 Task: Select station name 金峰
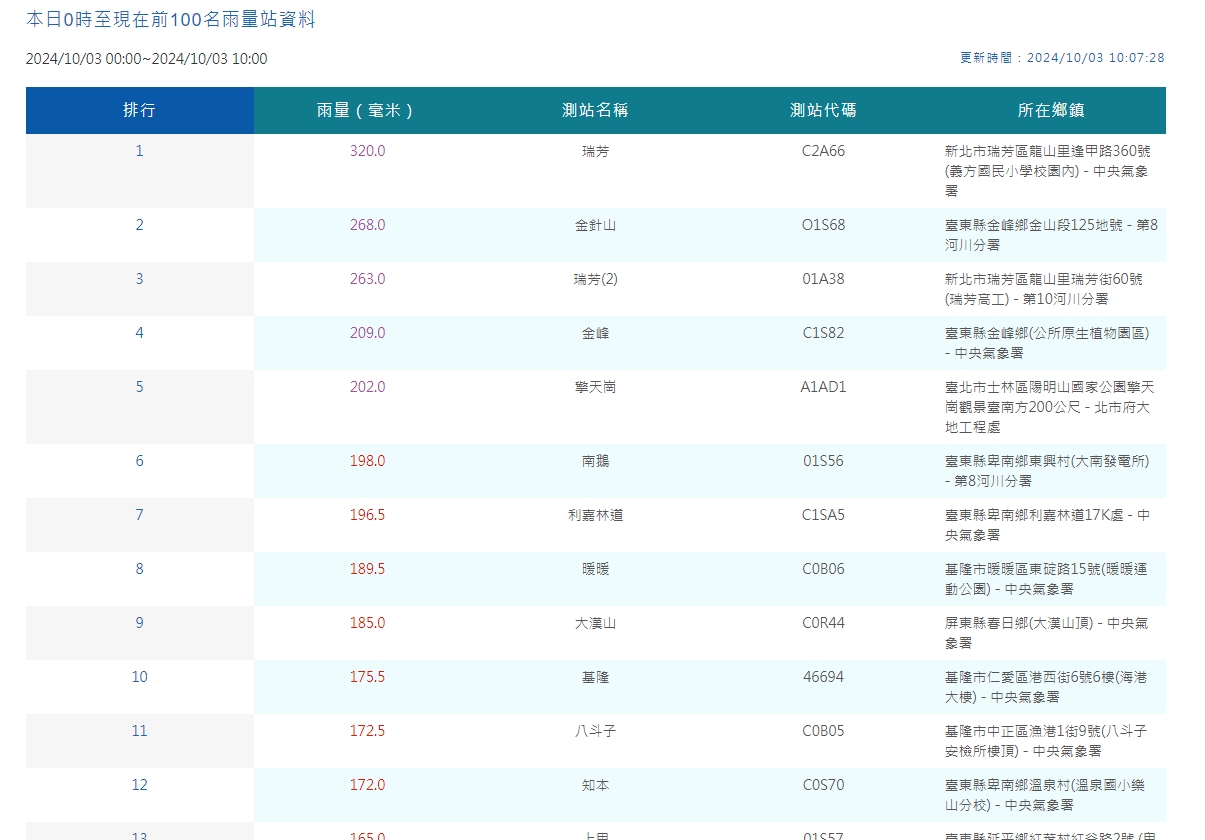click(595, 333)
